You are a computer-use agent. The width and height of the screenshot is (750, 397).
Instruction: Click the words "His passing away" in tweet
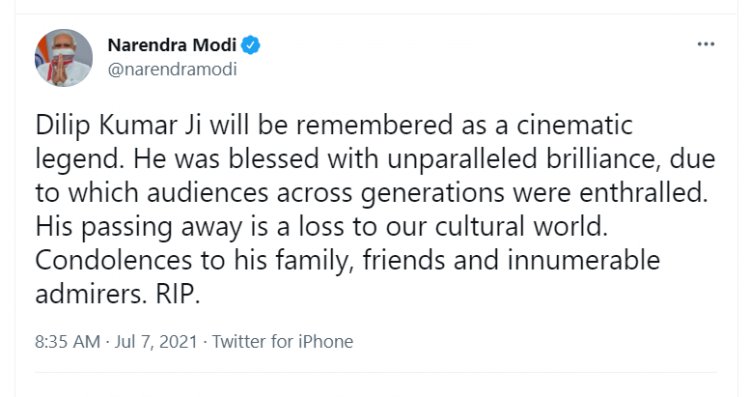coord(139,228)
